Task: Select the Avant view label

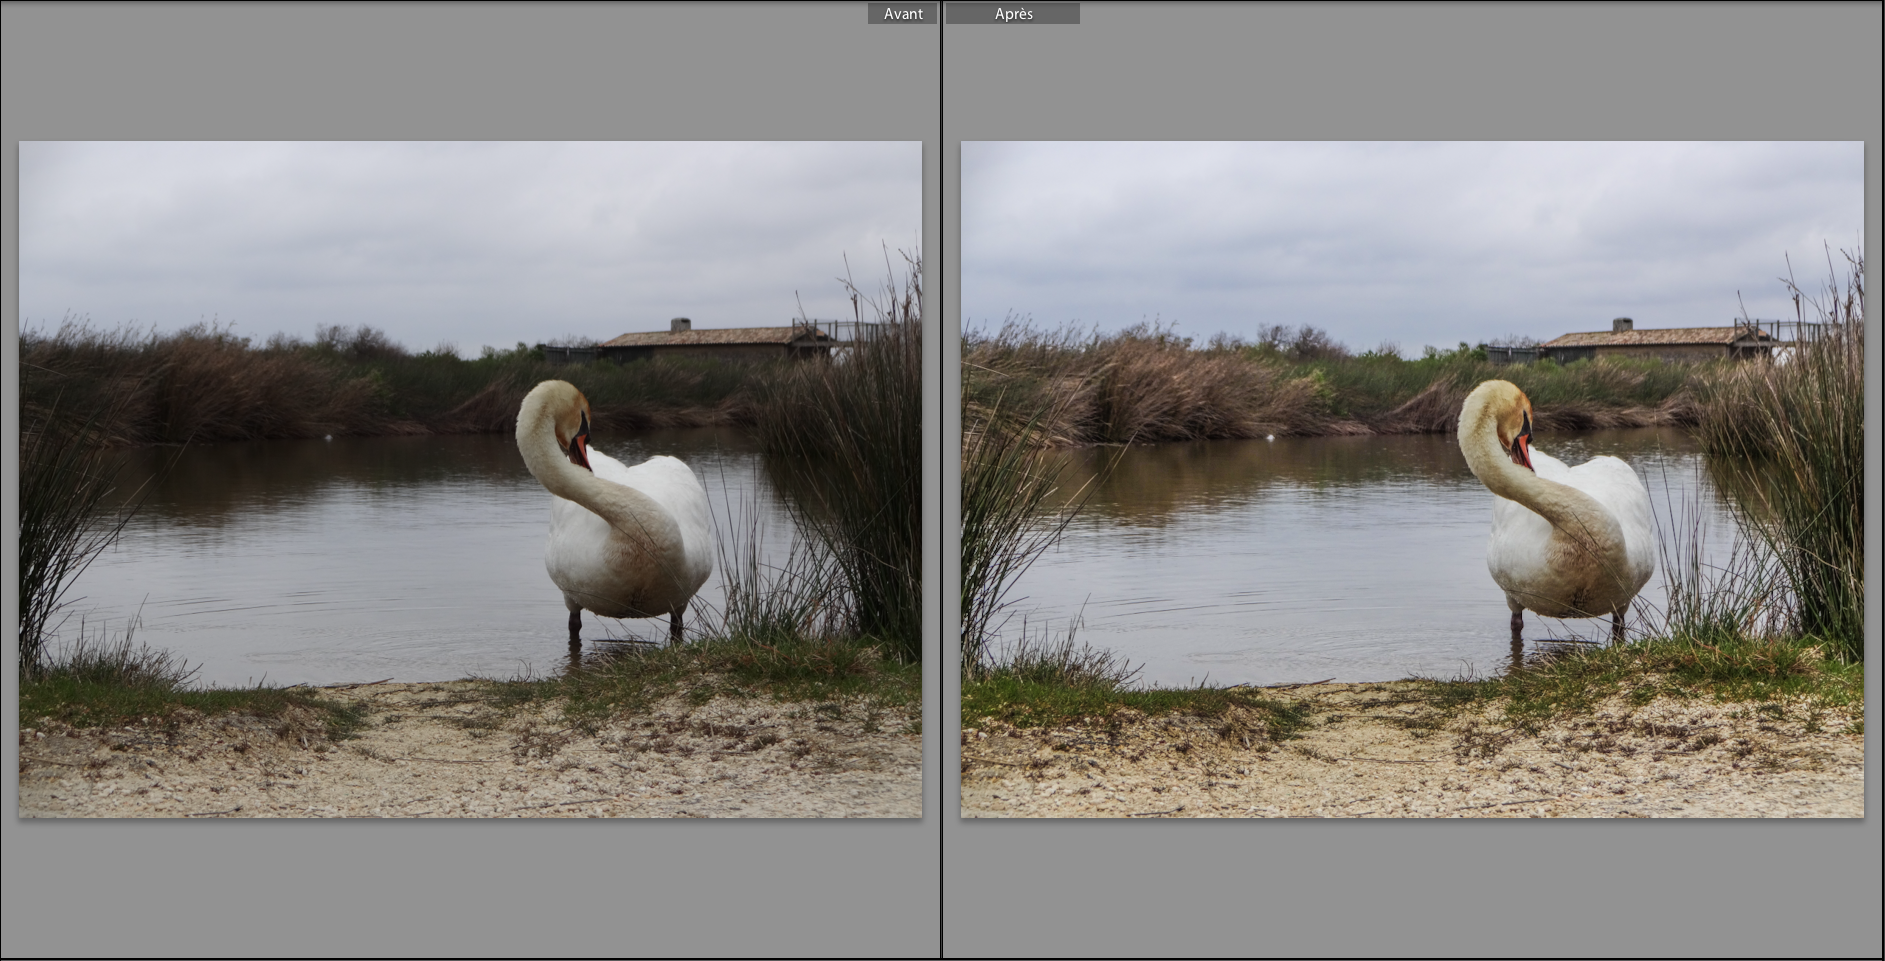Action: click(x=902, y=14)
